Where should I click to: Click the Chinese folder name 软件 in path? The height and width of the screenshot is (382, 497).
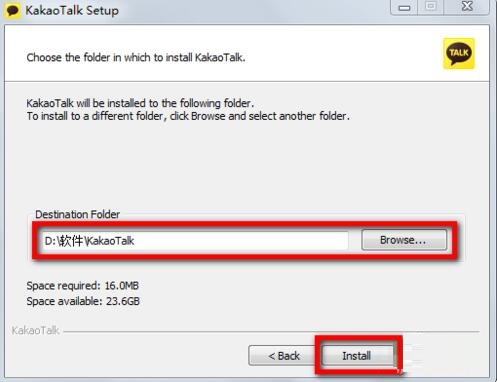coord(71,241)
